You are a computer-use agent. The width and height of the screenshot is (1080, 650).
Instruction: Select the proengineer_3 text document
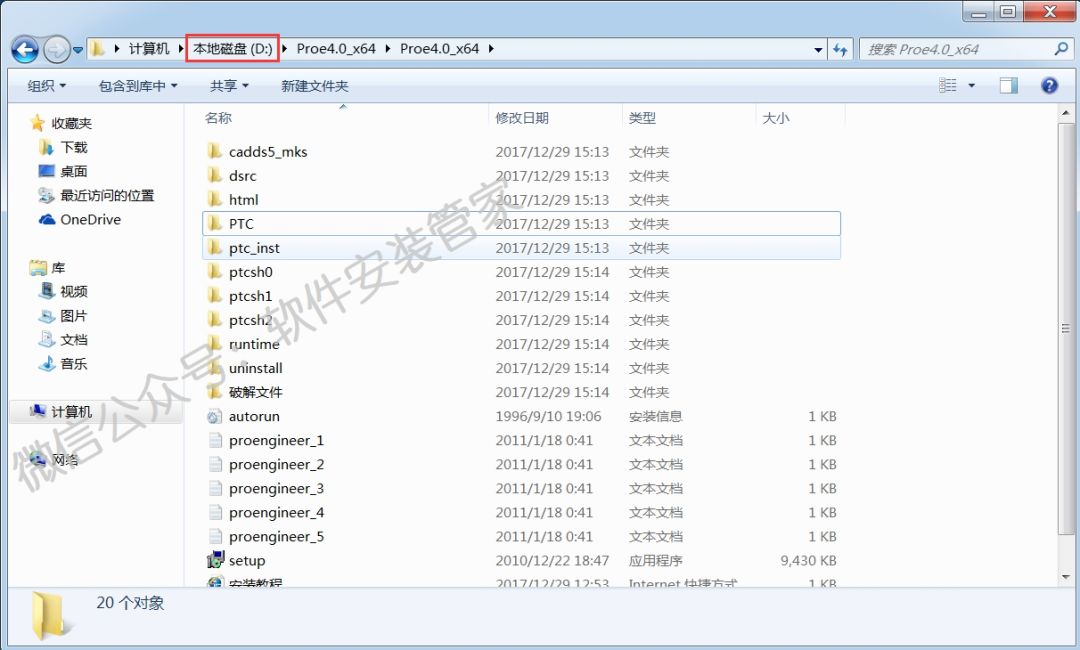276,489
